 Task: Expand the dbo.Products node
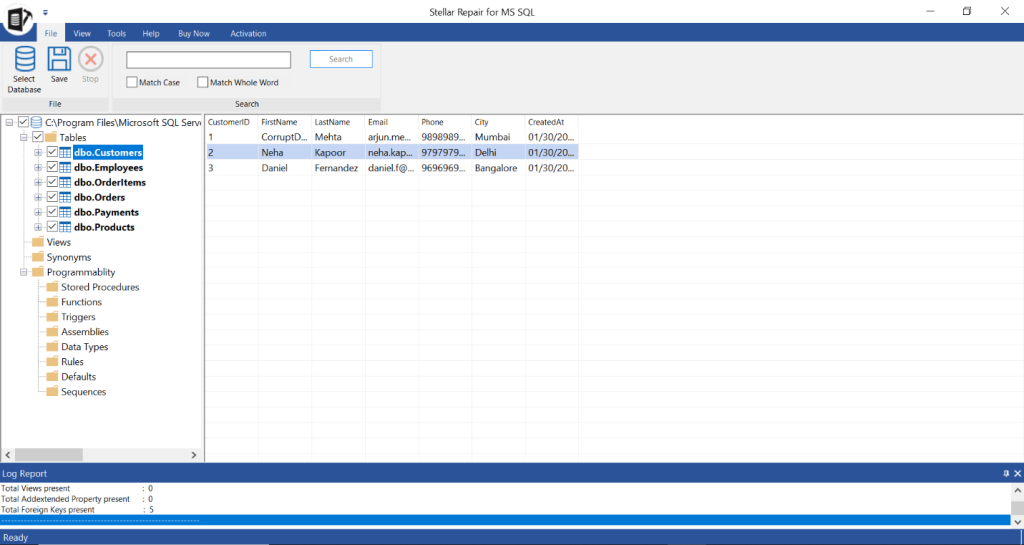click(38, 227)
